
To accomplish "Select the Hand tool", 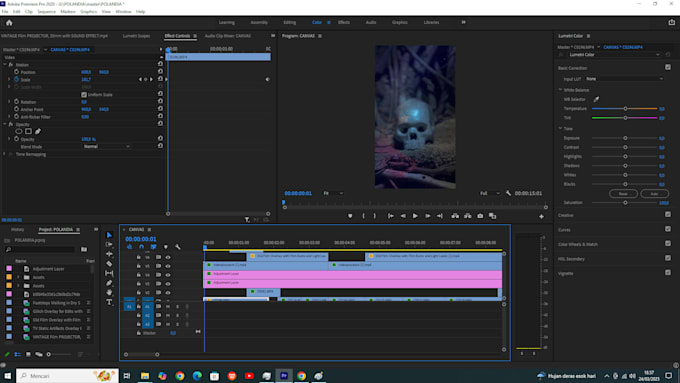I will pos(109,292).
